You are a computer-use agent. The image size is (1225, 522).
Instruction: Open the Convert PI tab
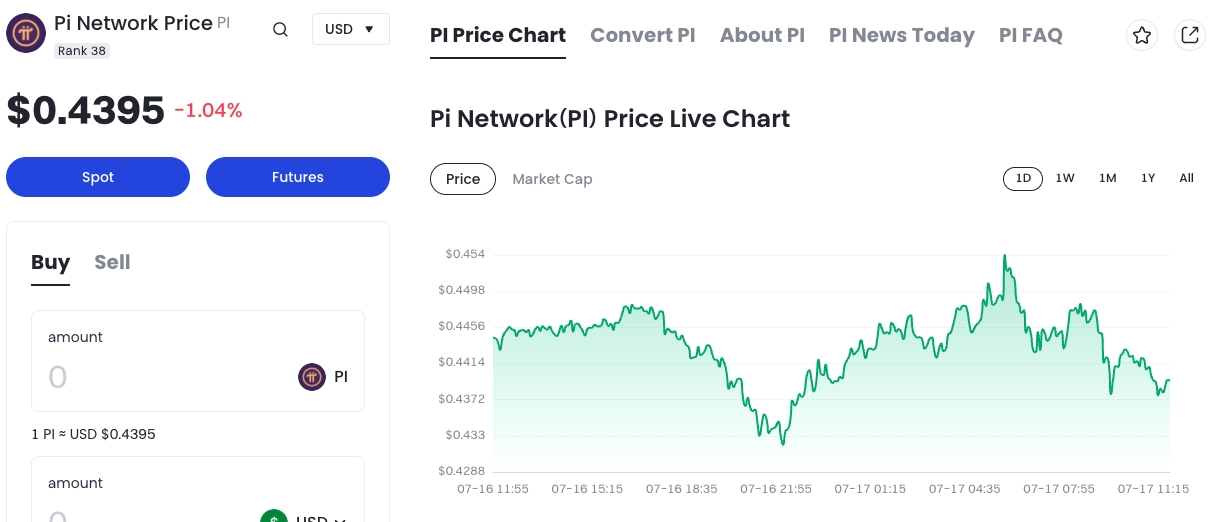tap(642, 36)
